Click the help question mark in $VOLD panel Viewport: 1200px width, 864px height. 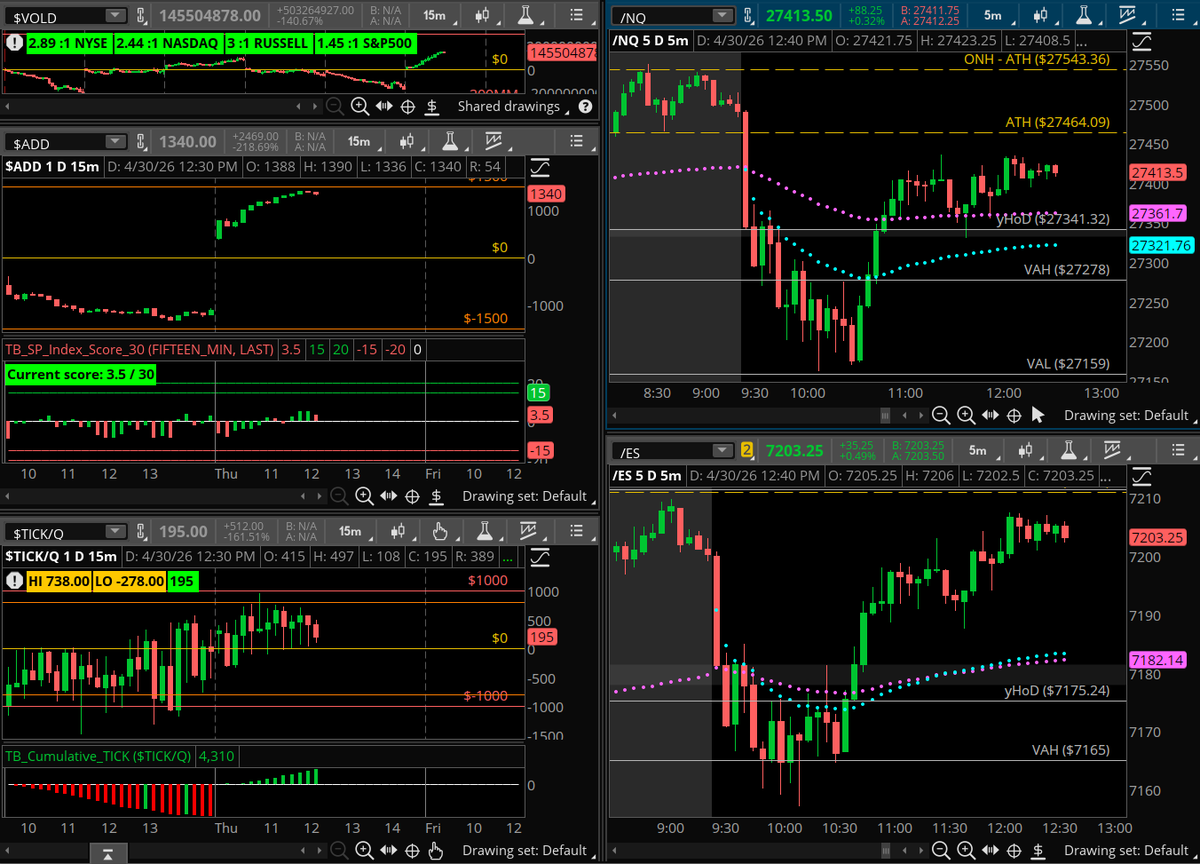(585, 106)
